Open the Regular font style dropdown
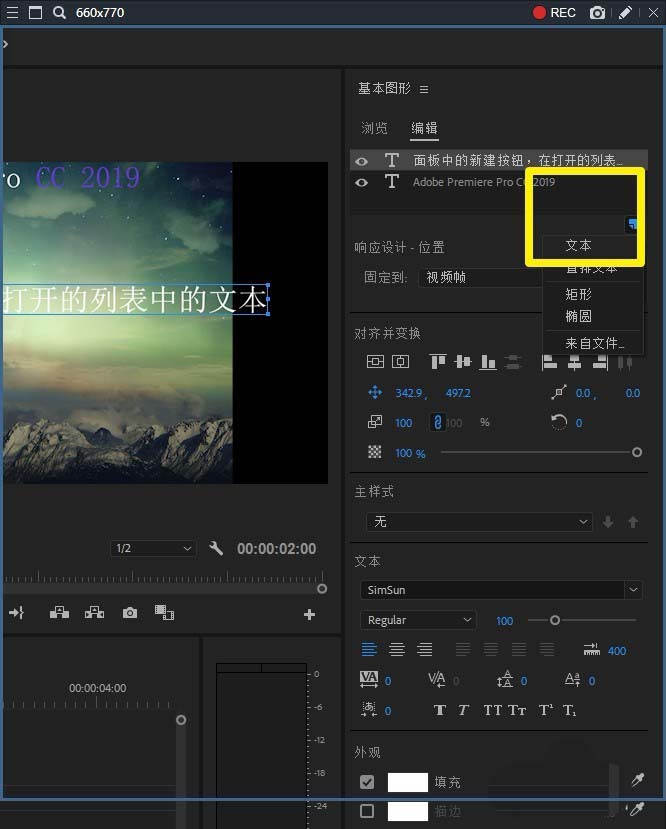Viewport: 666px width, 829px height. (x=418, y=620)
